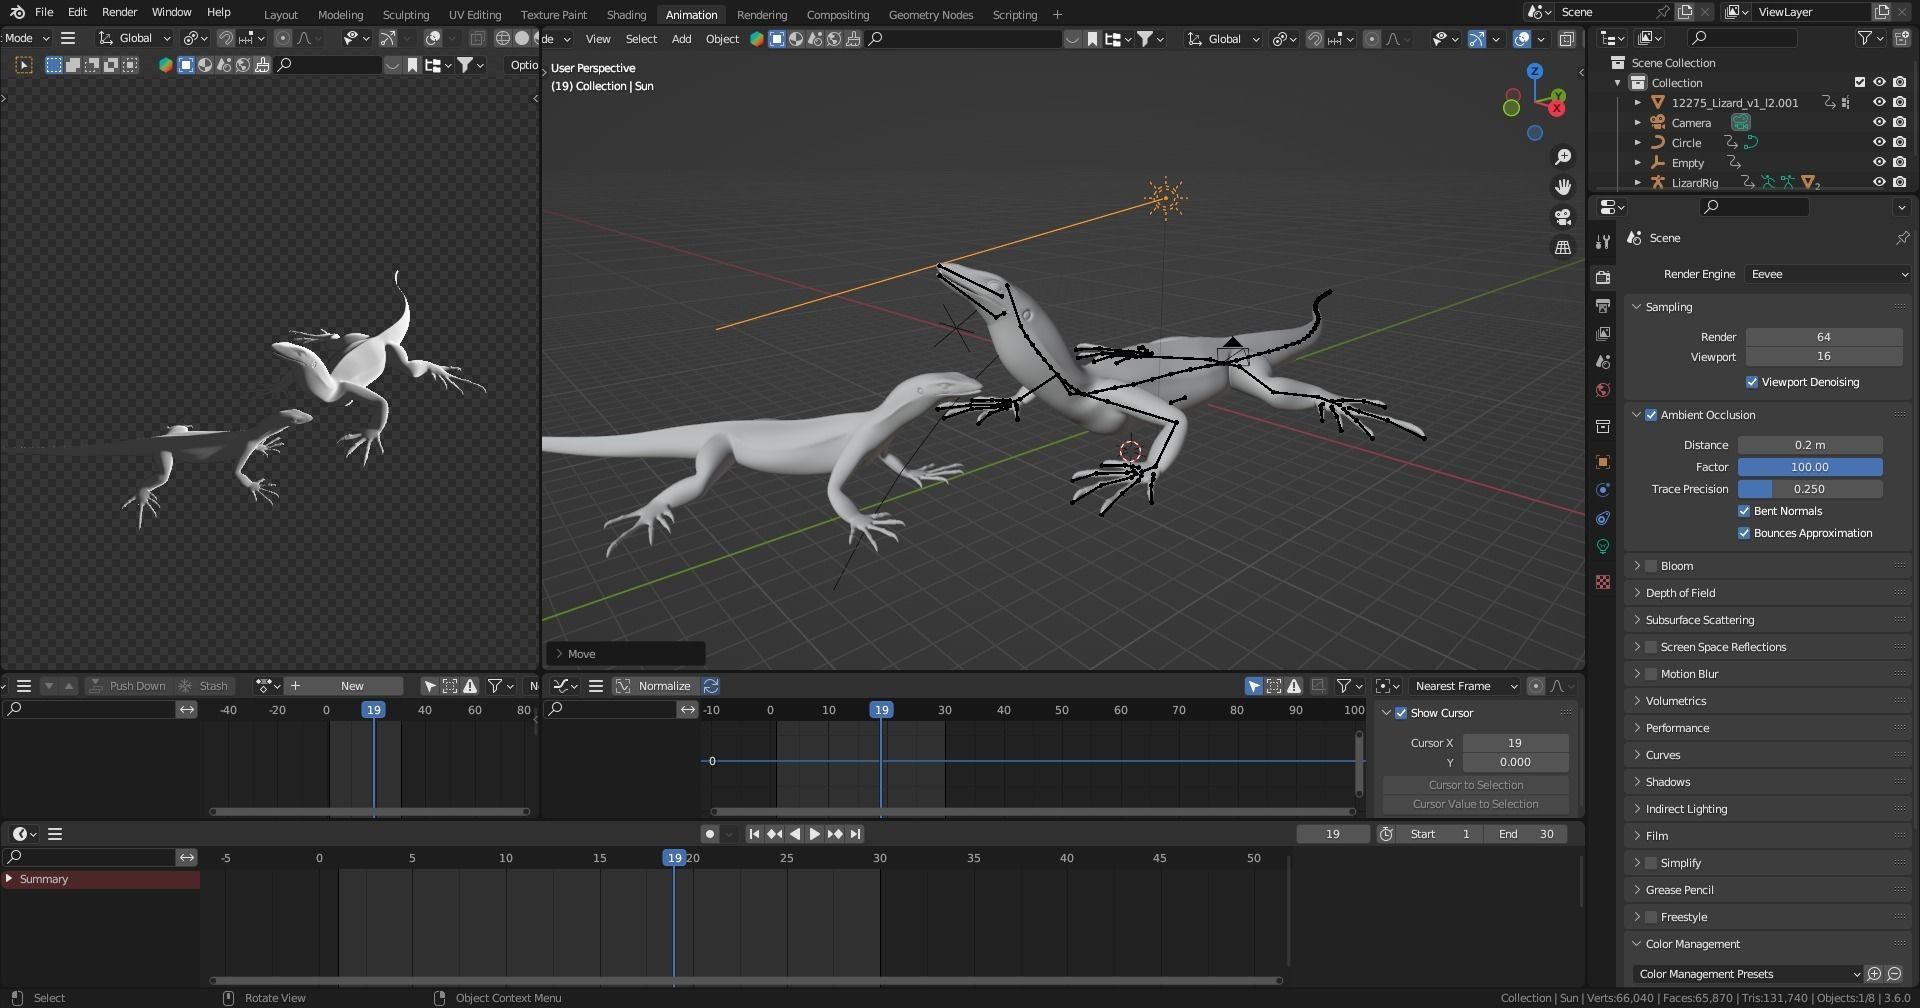Viewport: 1920px width, 1008px height.
Task: Toggle Viewport Denoising checkbox
Action: (1752, 382)
